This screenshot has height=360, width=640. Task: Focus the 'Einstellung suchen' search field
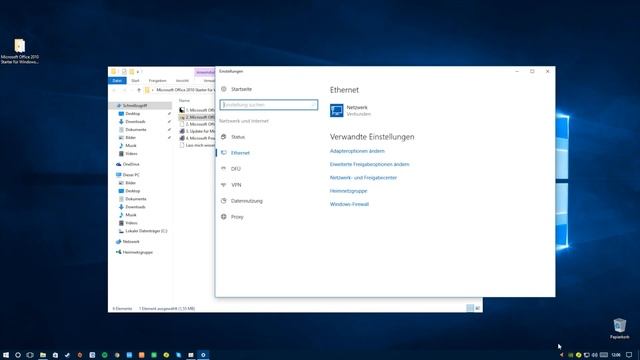[x=269, y=105]
